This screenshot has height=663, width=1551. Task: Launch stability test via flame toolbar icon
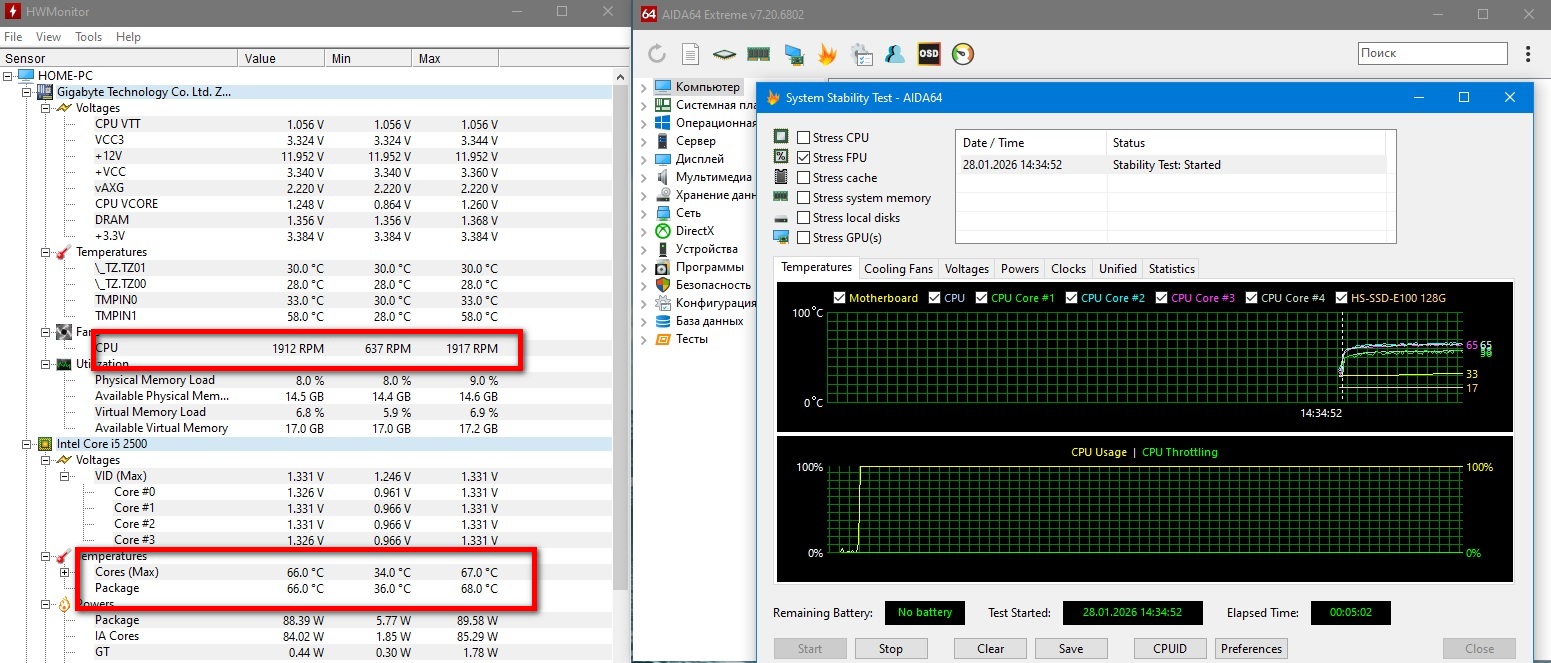pos(826,54)
